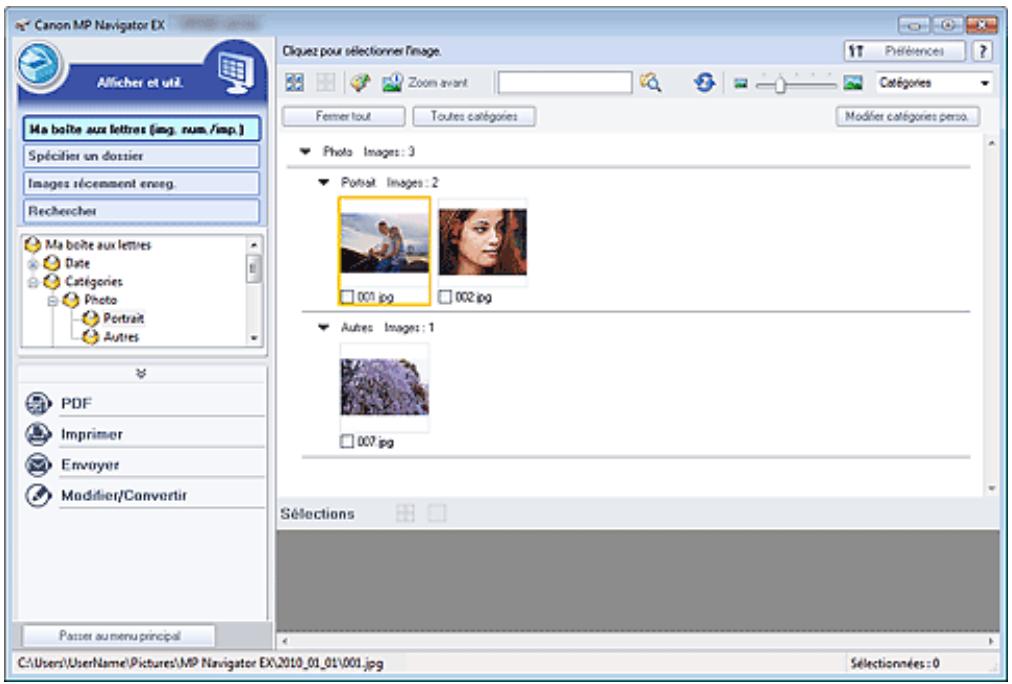1012x684 pixels.
Task: Click Sélections pane right scroll arrow
Action: click(991, 641)
